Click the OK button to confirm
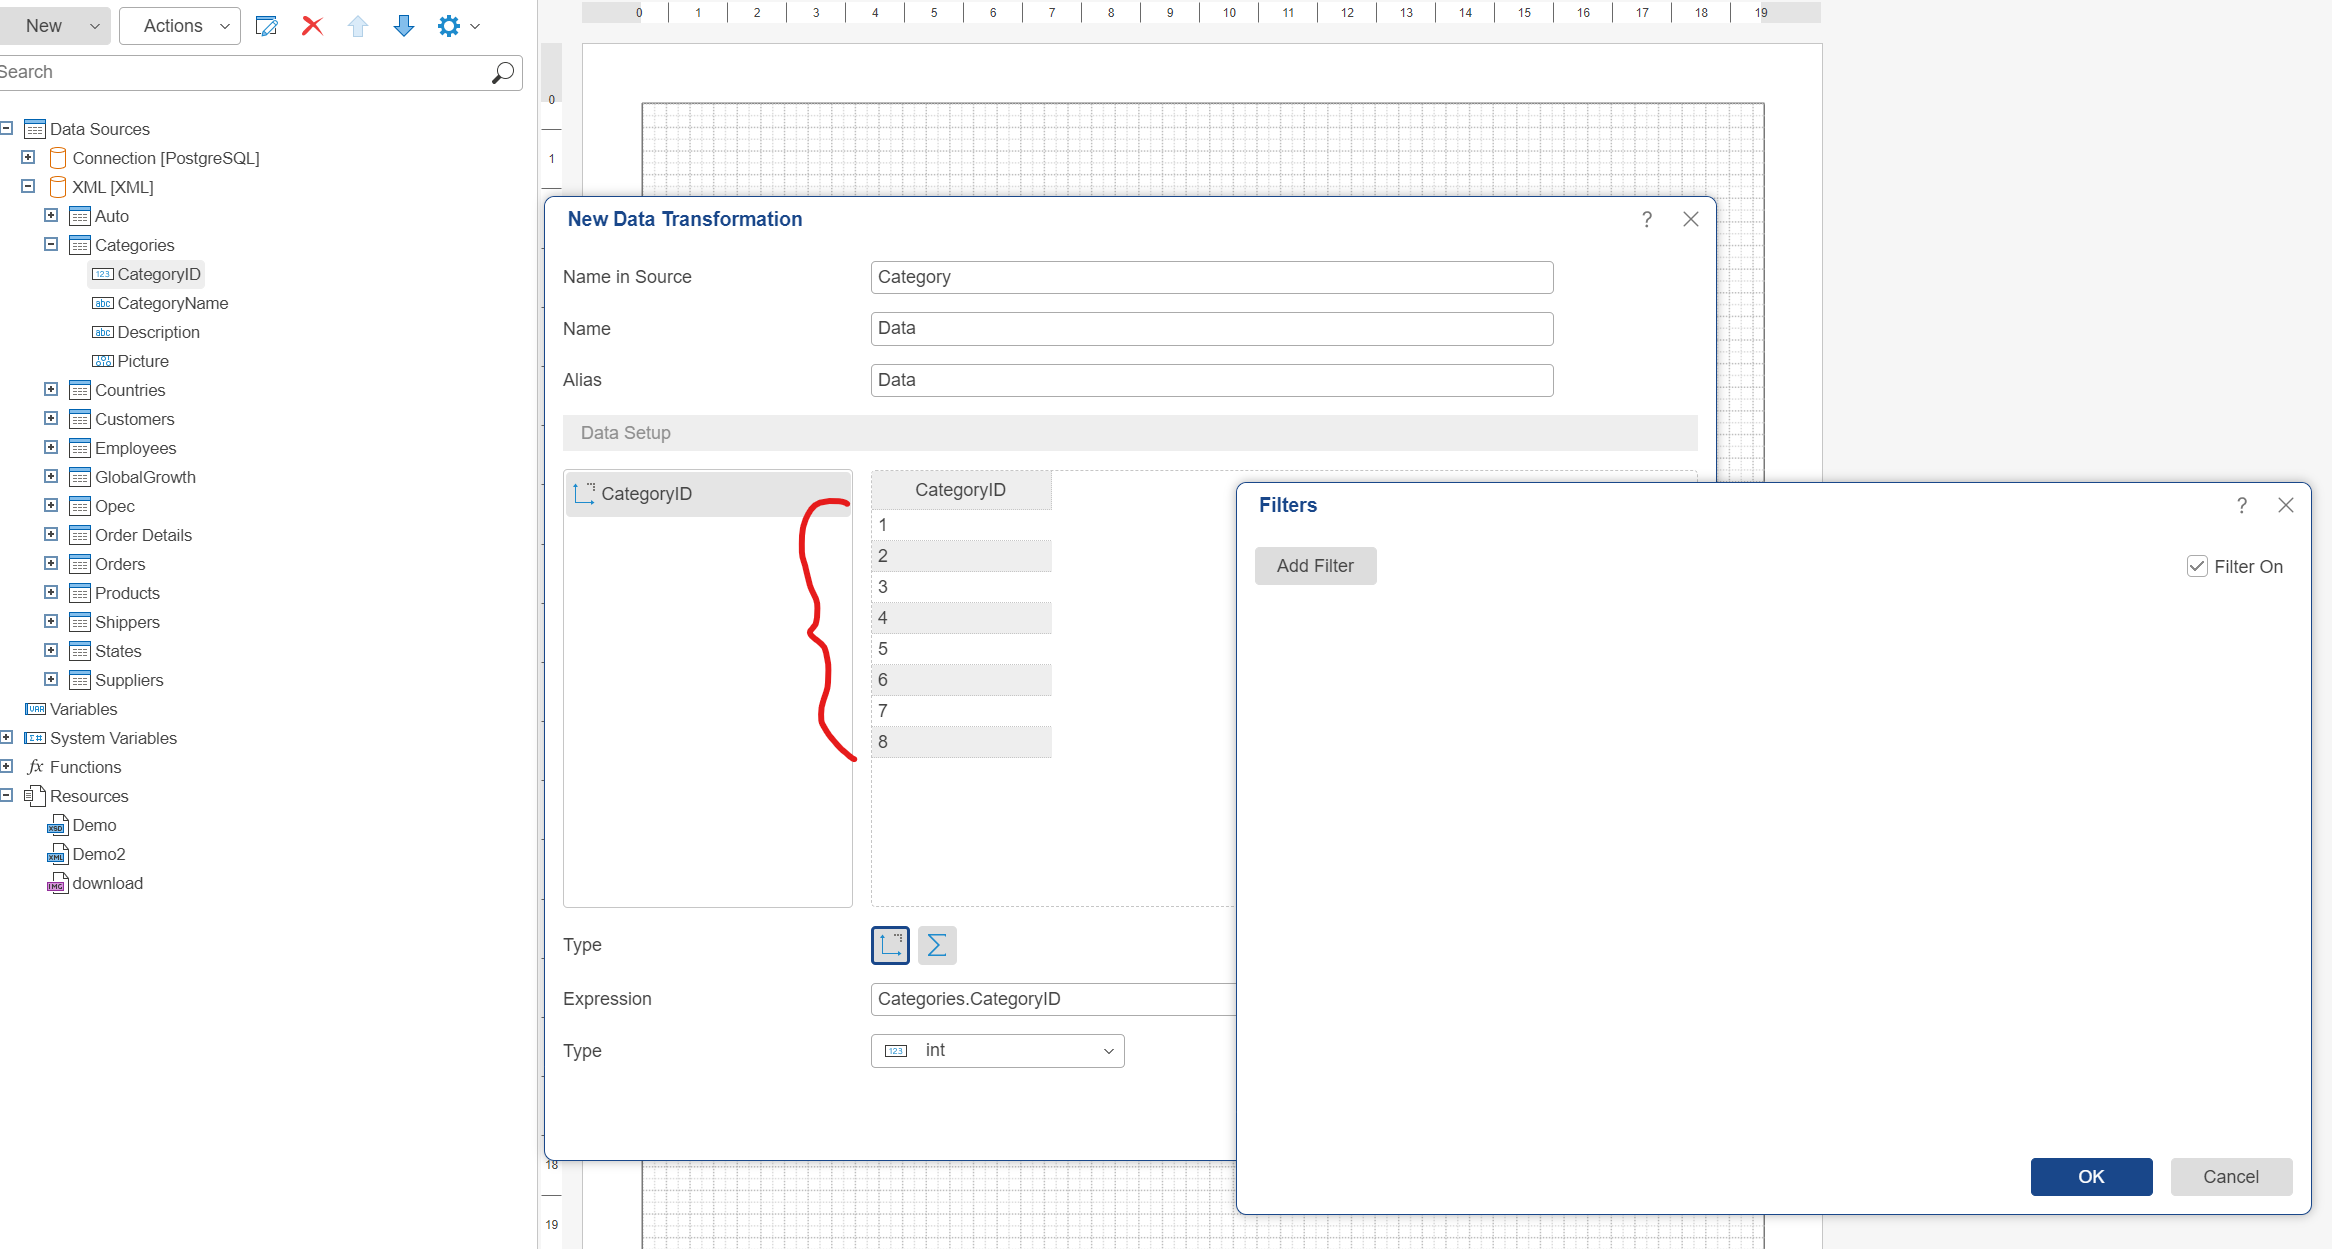This screenshot has height=1249, width=2332. point(2090,1177)
